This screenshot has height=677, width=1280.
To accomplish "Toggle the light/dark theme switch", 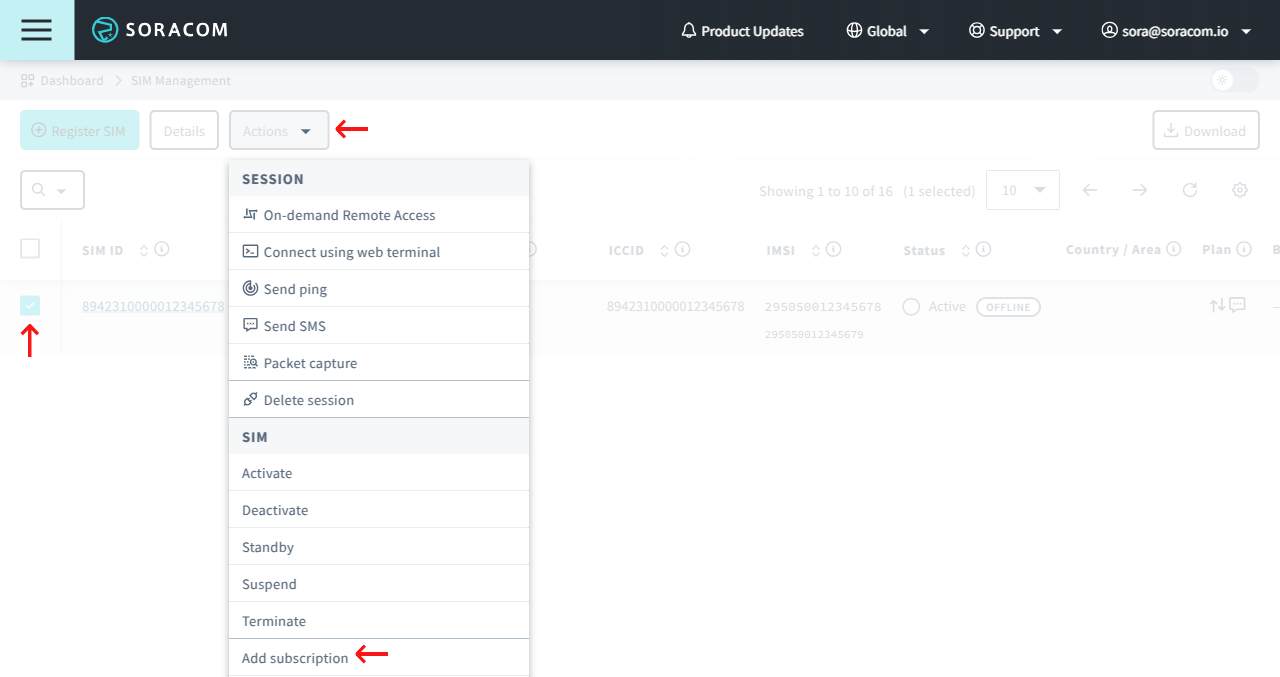I will (x=1234, y=80).
